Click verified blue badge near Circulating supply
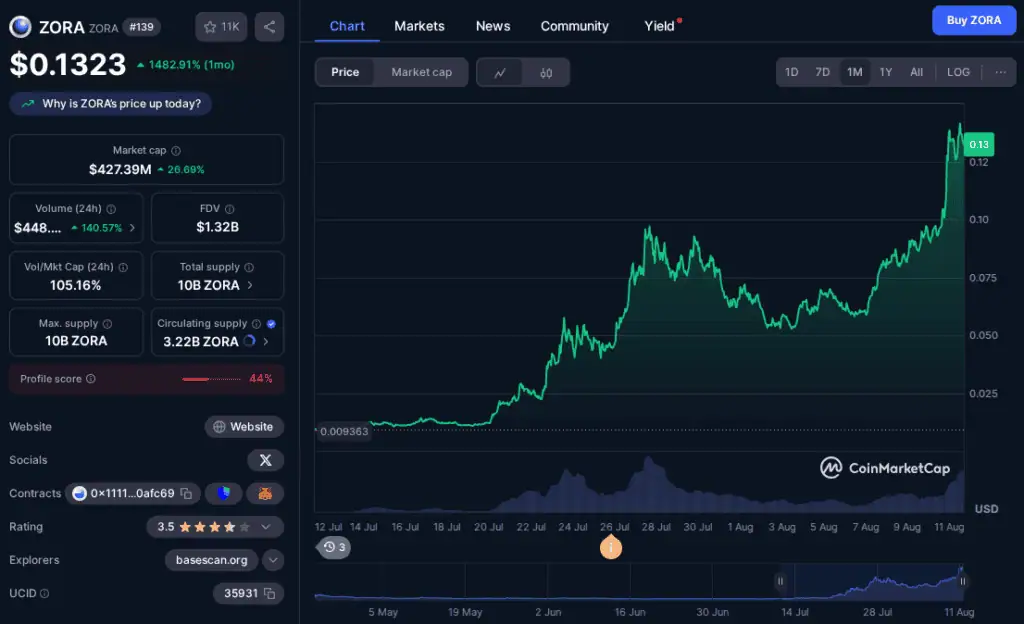 point(271,324)
